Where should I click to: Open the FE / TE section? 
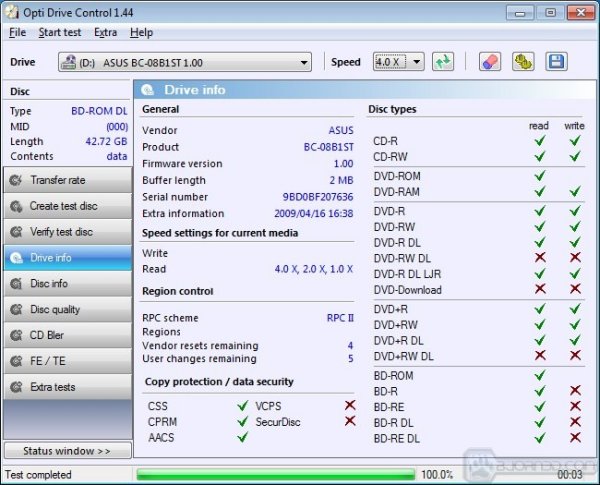point(68,361)
